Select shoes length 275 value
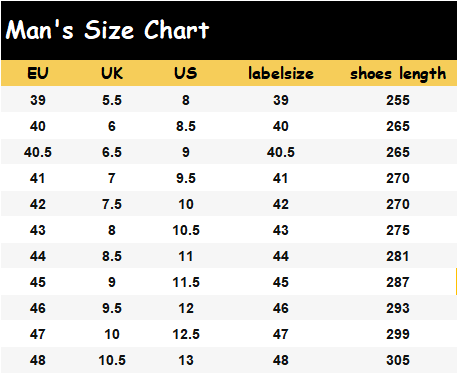This screenshot has height=373, width=457. 398,230
